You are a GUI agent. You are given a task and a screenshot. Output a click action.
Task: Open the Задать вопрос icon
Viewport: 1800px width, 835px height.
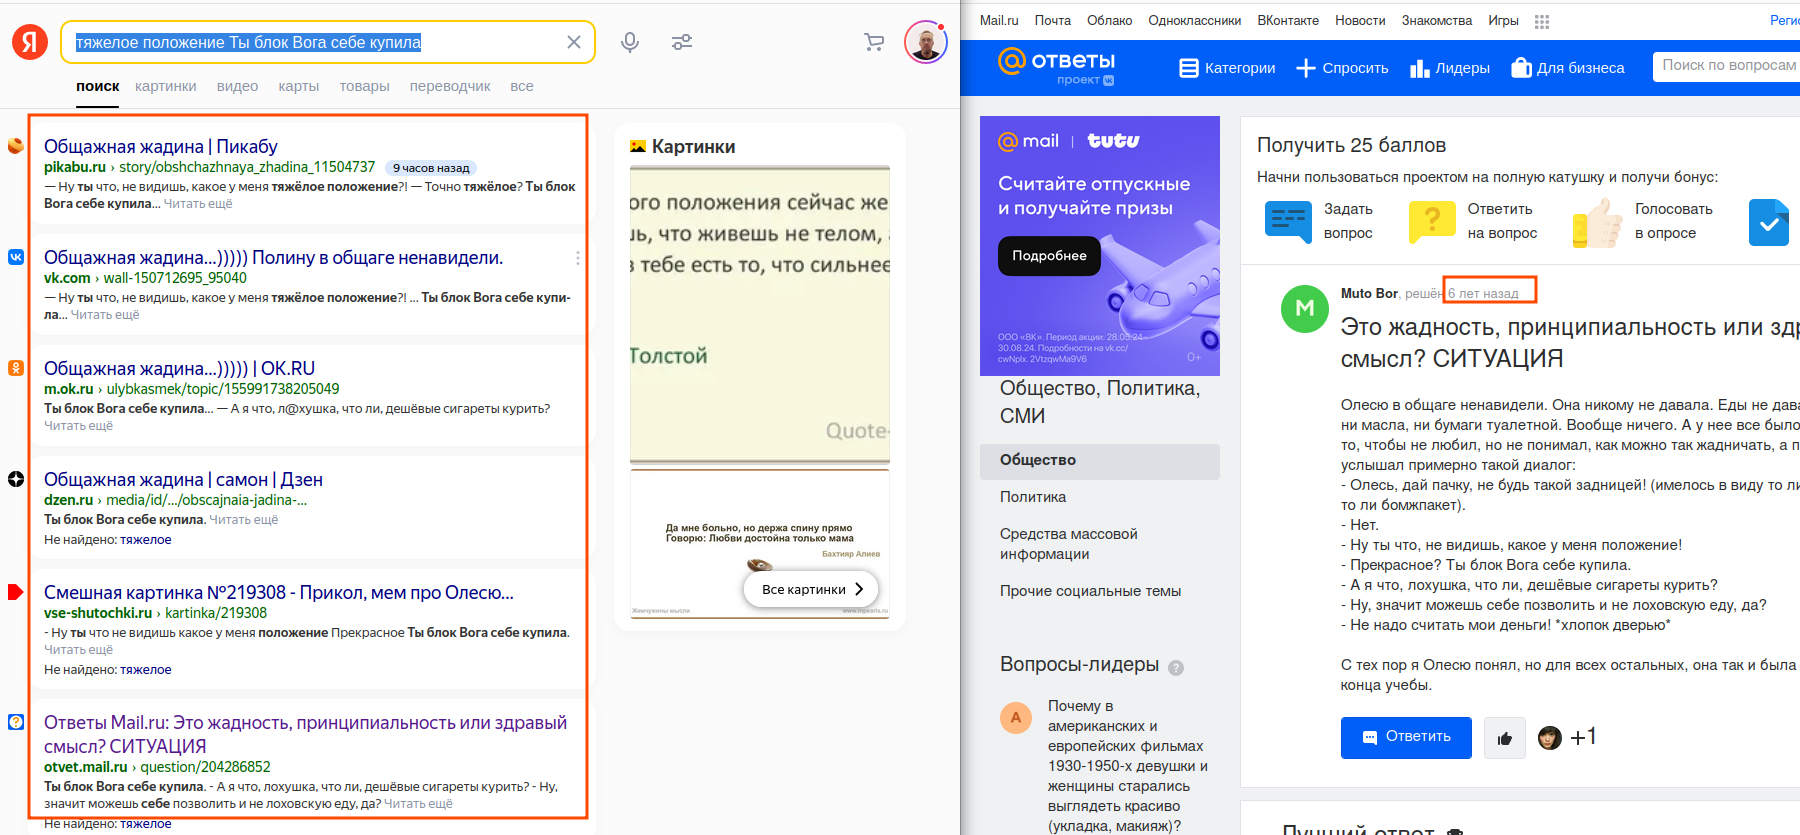tap(1288, 221)
